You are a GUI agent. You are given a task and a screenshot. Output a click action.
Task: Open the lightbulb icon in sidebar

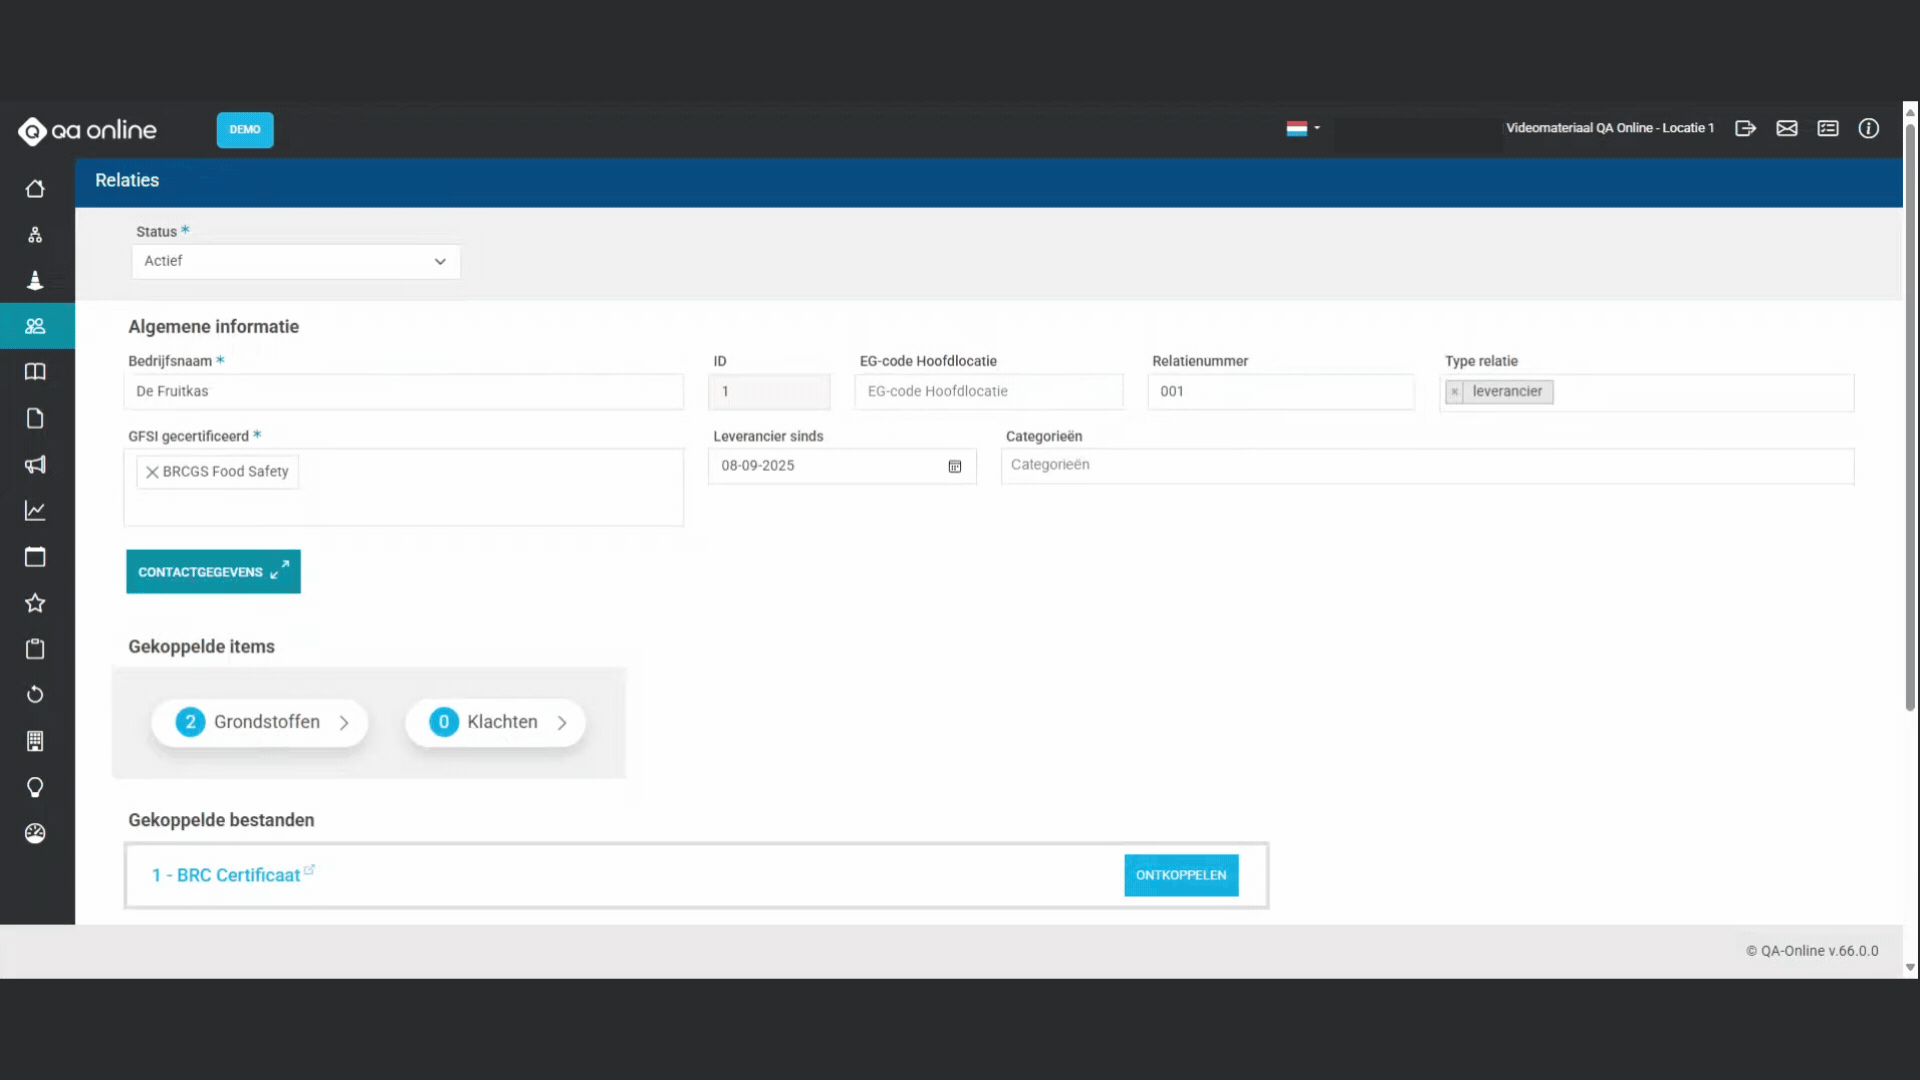(35, 787)
